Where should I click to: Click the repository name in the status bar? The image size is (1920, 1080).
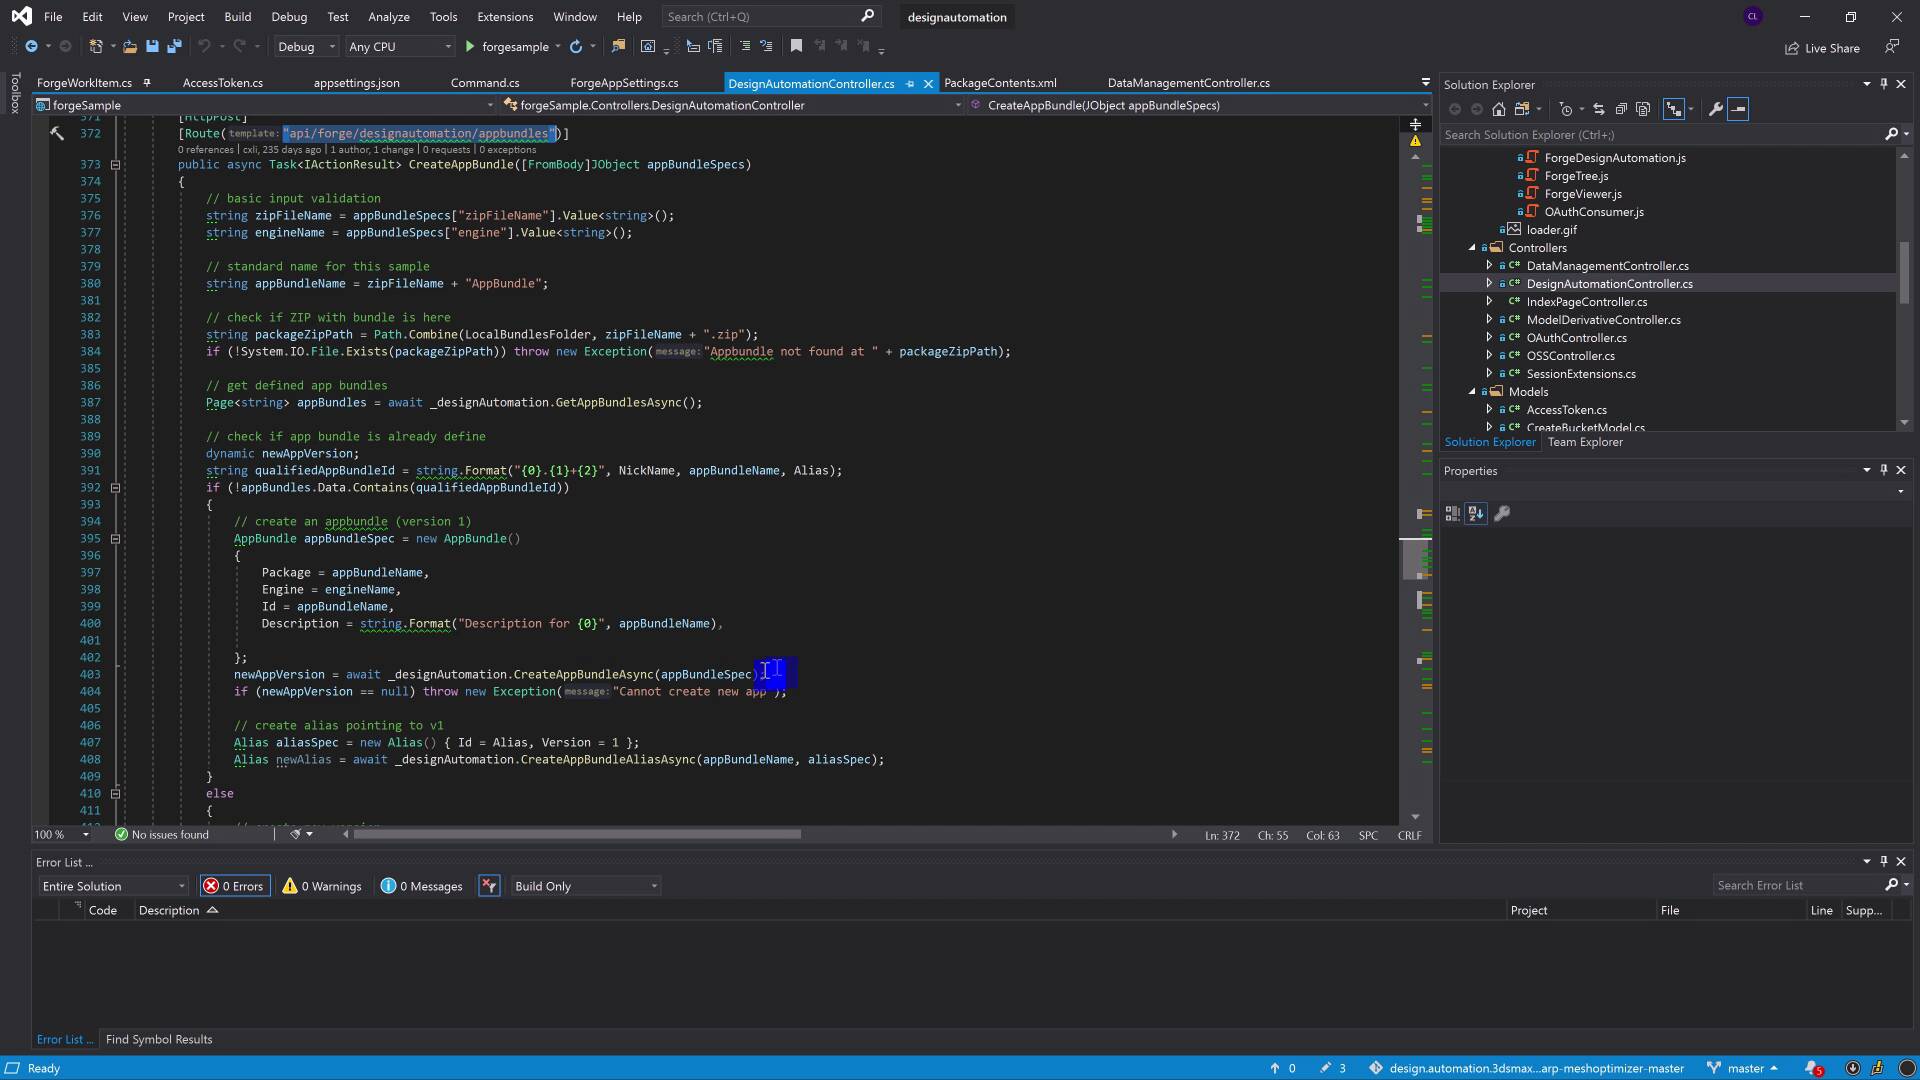coord(1526,1068)
